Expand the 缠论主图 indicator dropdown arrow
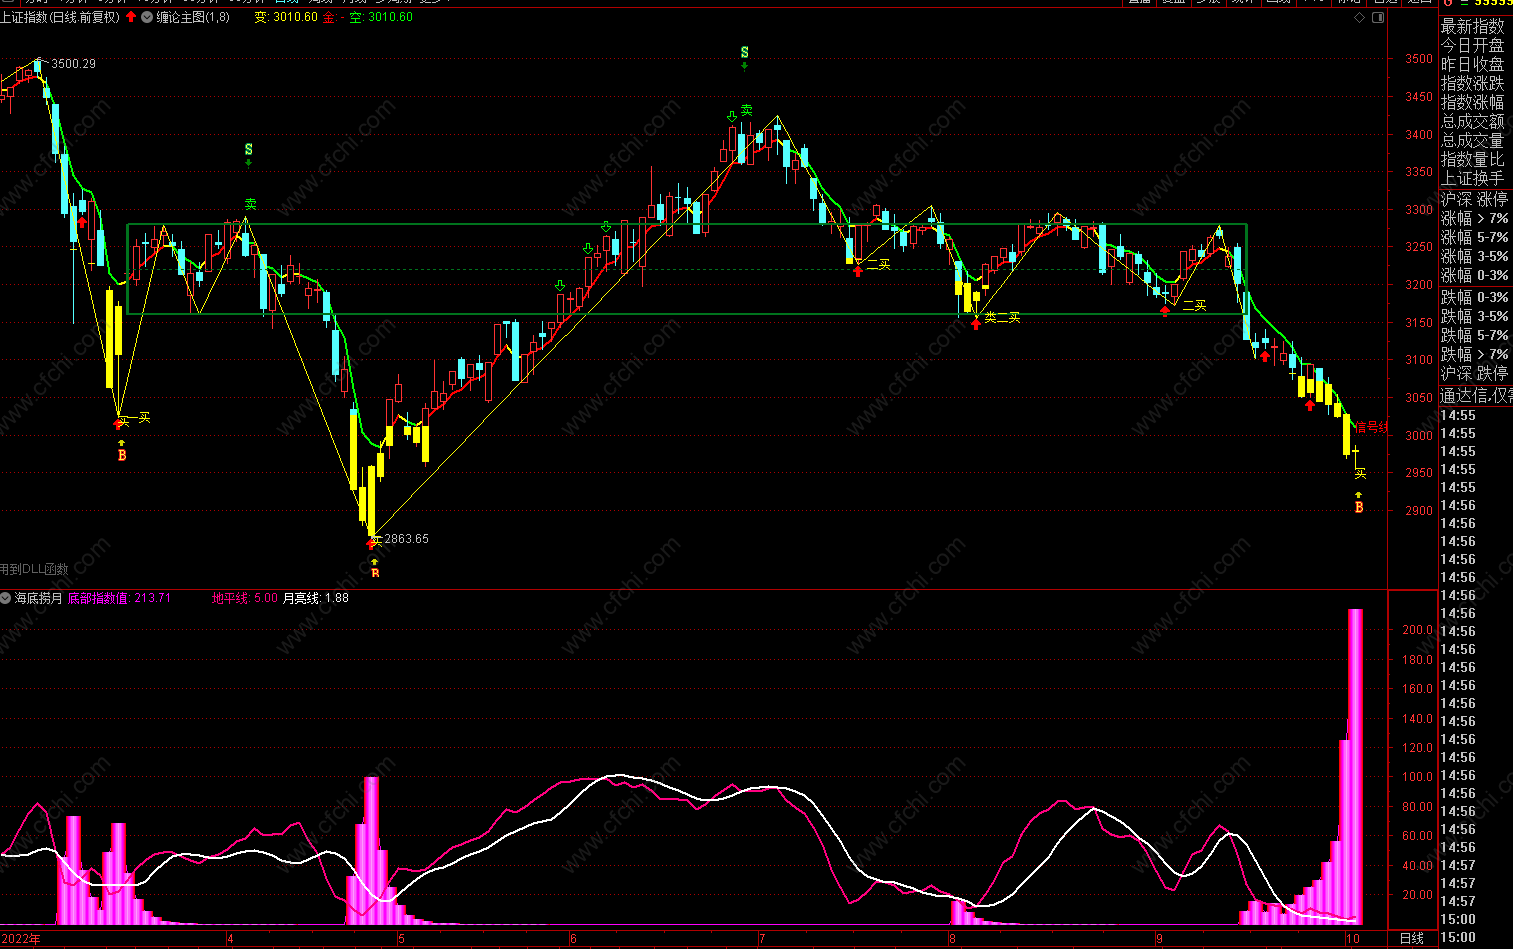This screenshot has height=949, width=1513. pos(148,17)
